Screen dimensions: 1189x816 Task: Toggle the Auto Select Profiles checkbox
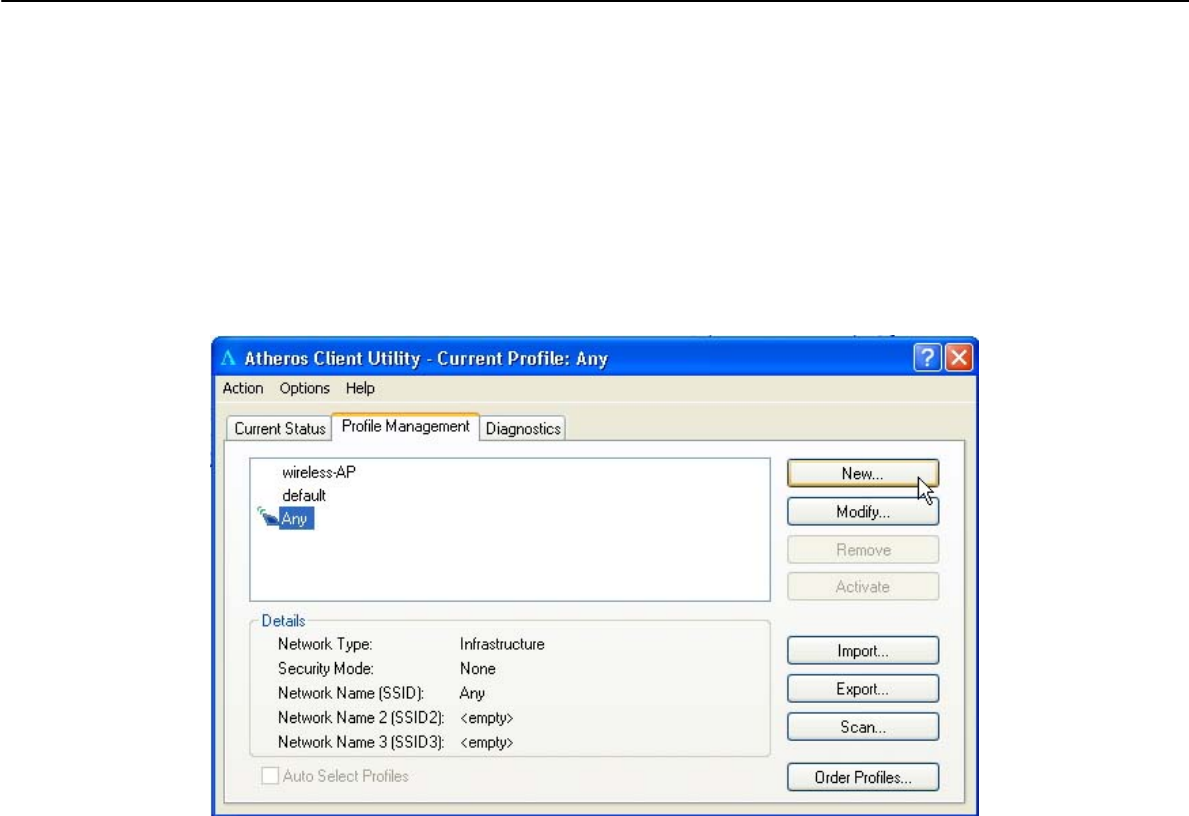click(x=269, y=776)
